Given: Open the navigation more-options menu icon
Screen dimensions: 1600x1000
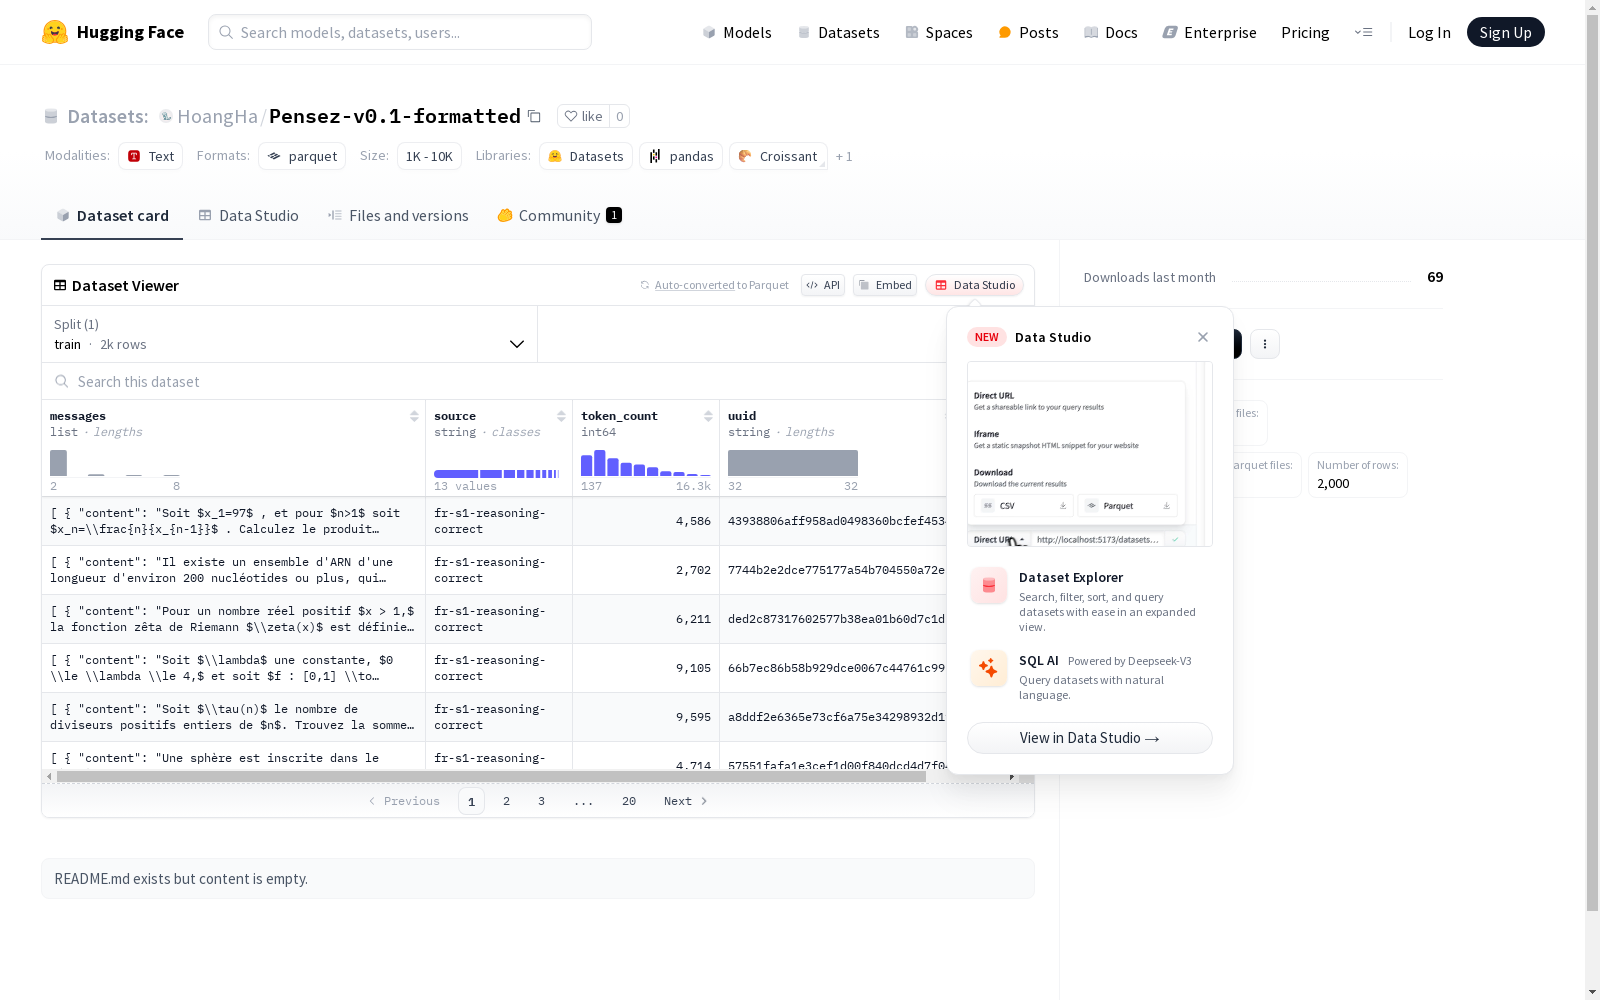Looking at the screenshot, I should [x=1363, y=32].
